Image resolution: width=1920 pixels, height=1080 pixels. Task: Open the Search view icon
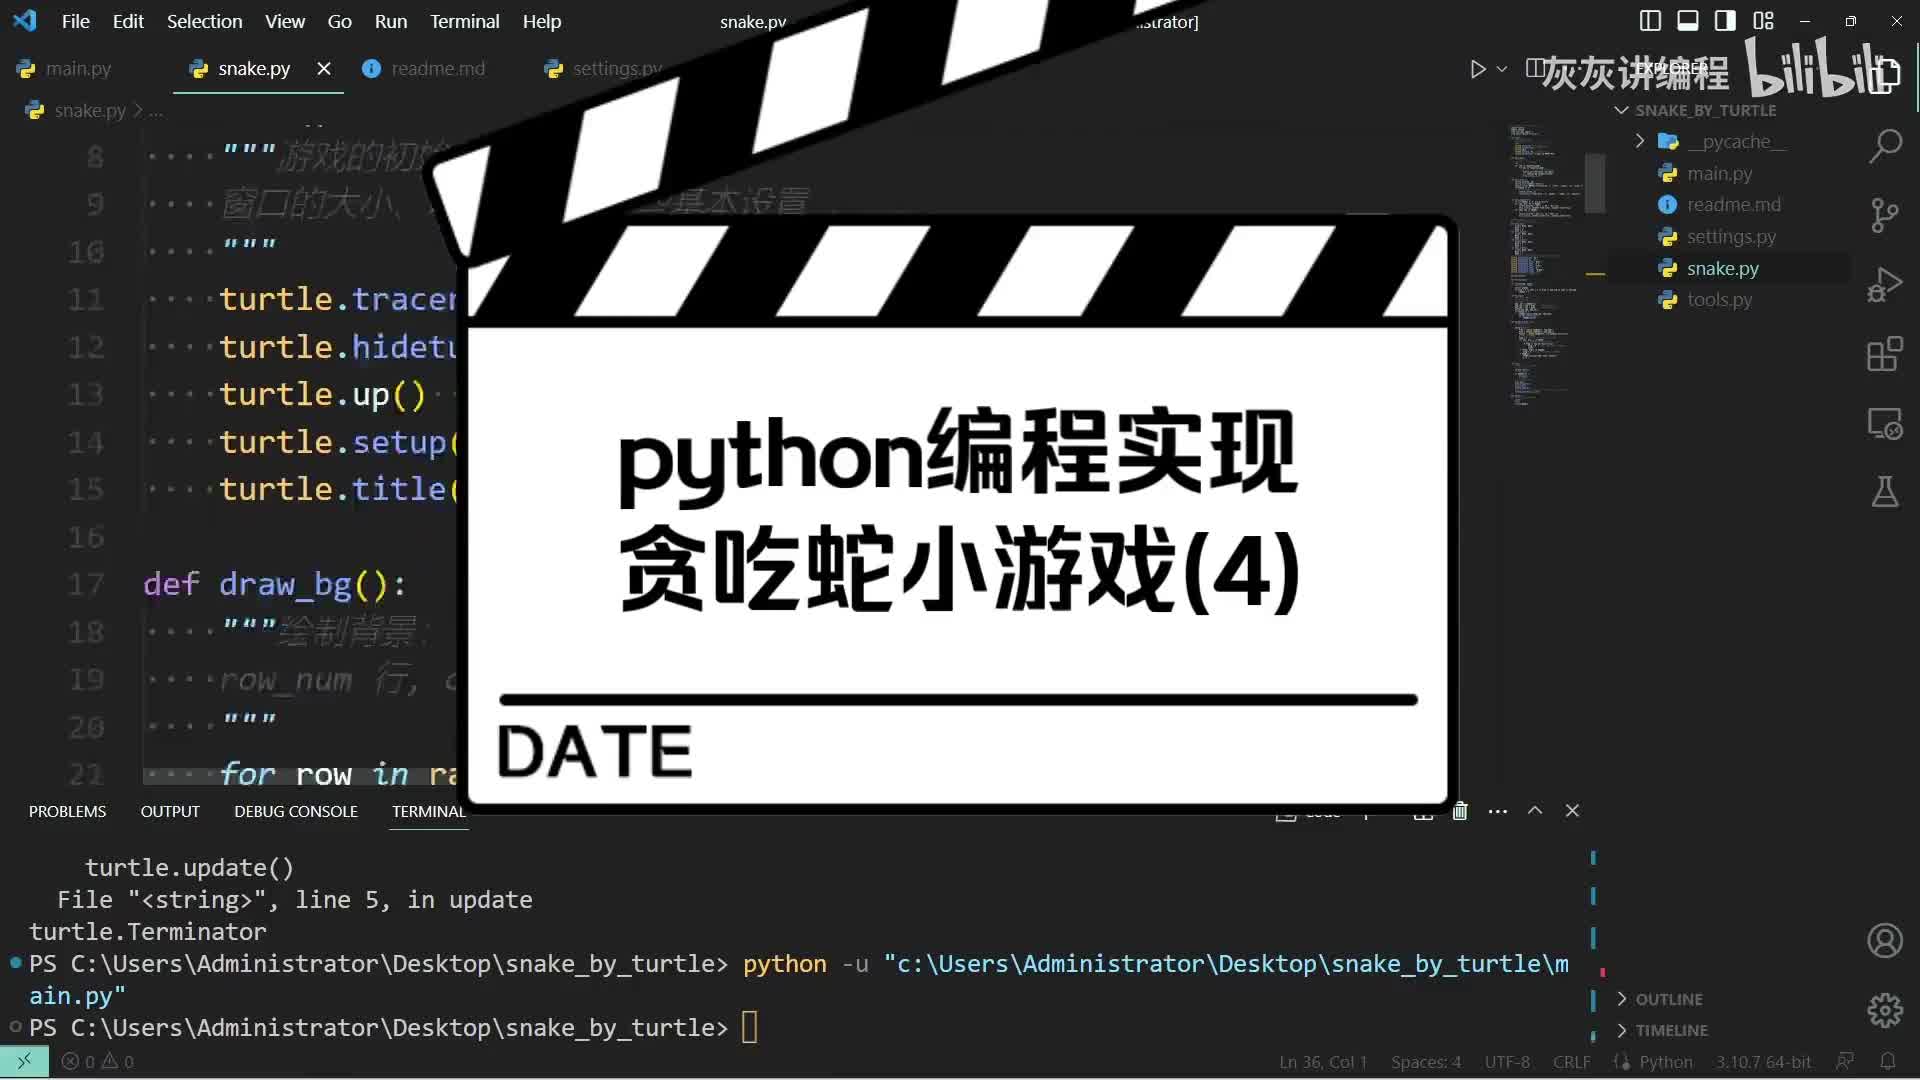[x=1885, y=146]
